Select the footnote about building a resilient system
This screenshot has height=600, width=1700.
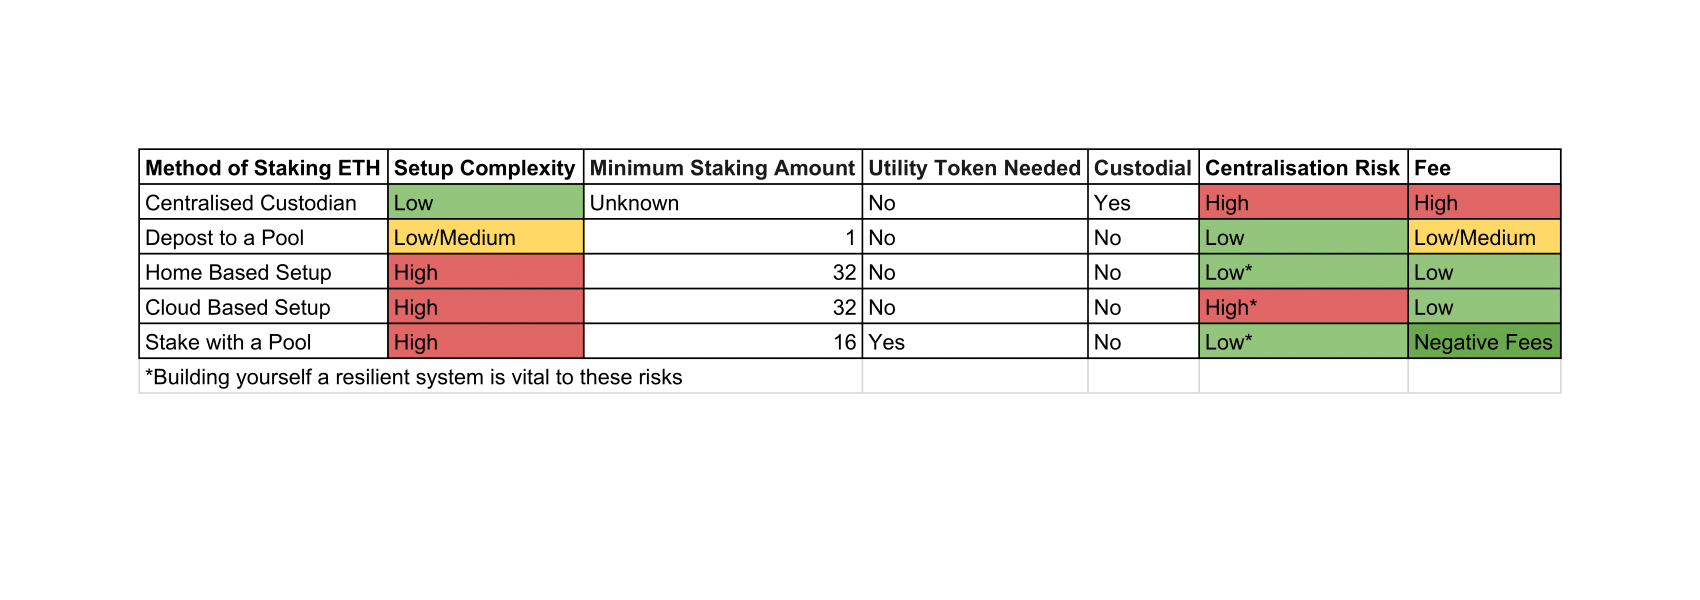[414, 377]
